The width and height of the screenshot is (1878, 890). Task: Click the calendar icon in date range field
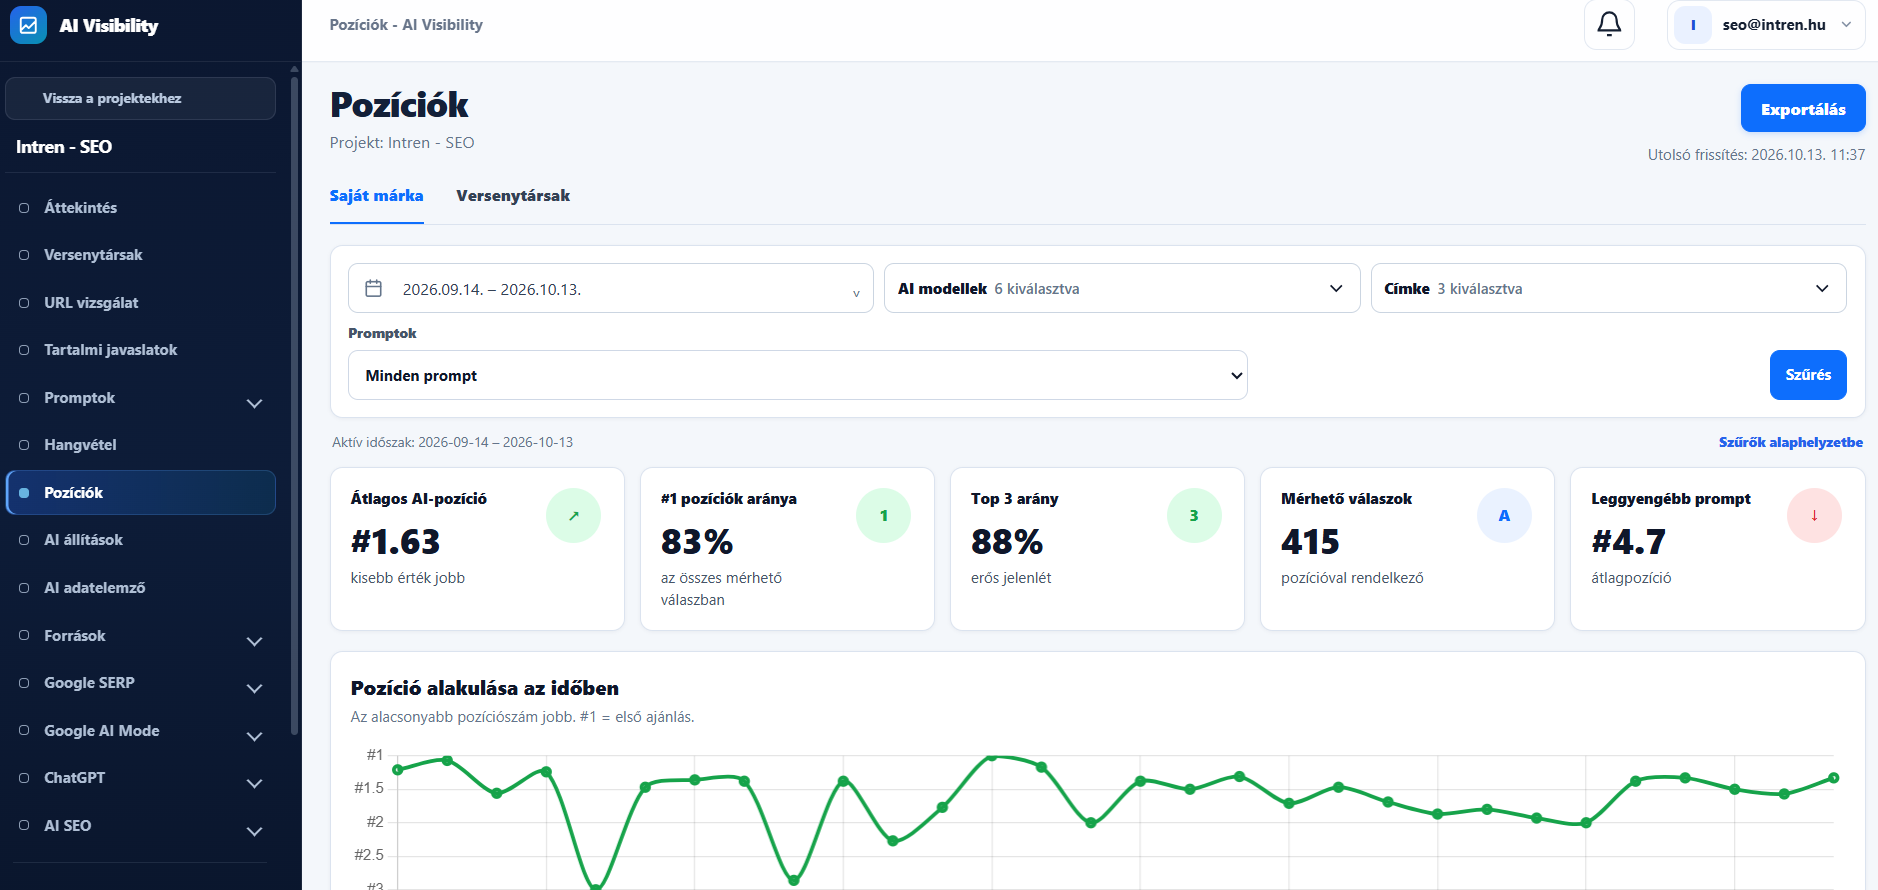374,289
